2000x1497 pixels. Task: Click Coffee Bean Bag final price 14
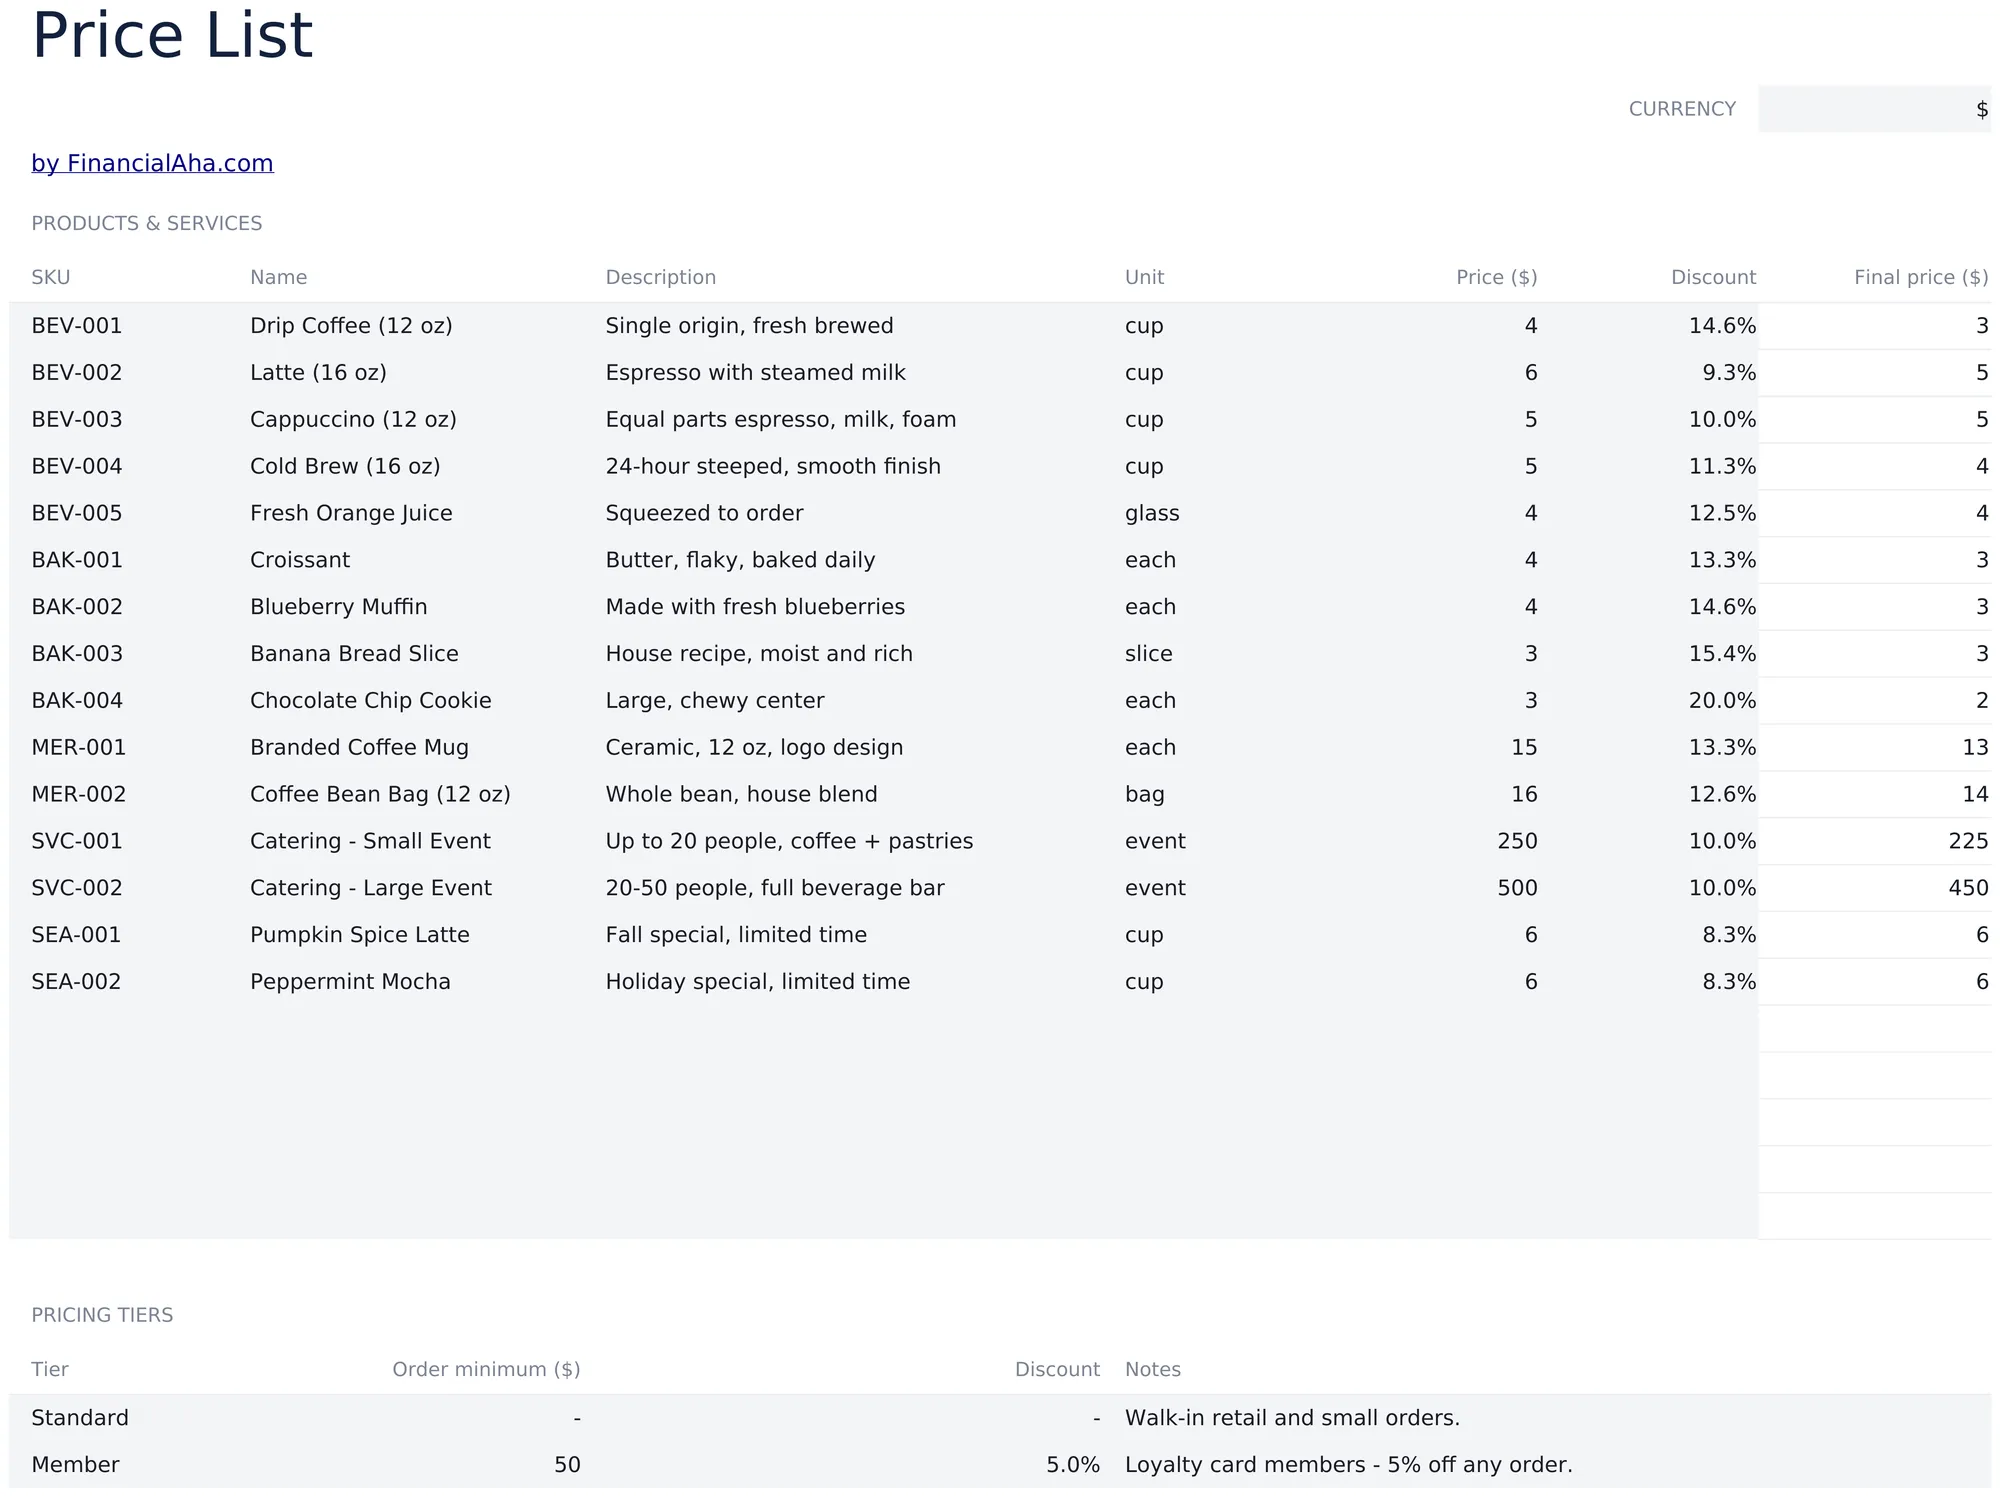tap(1975, 795)
